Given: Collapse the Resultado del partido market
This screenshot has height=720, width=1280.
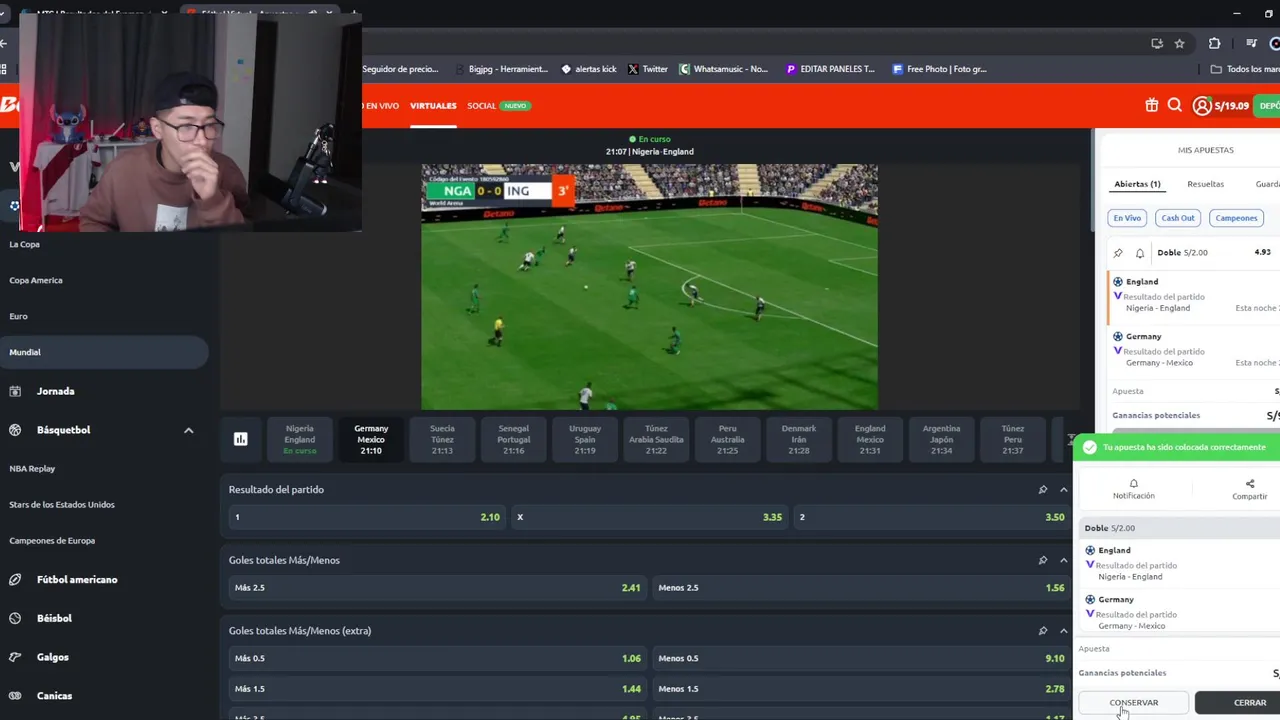Looking at the screenshot, I should pyautogui.click(x=1064, y=489).
